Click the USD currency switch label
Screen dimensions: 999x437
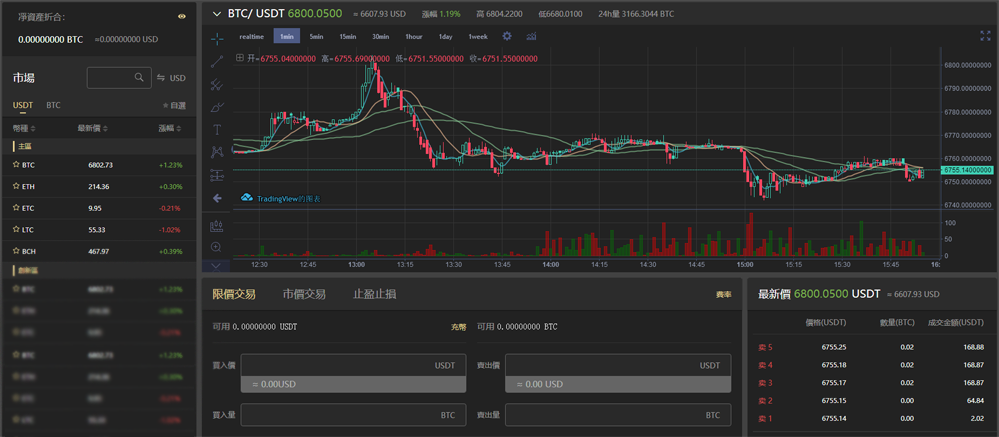click(x=178, y=78)
